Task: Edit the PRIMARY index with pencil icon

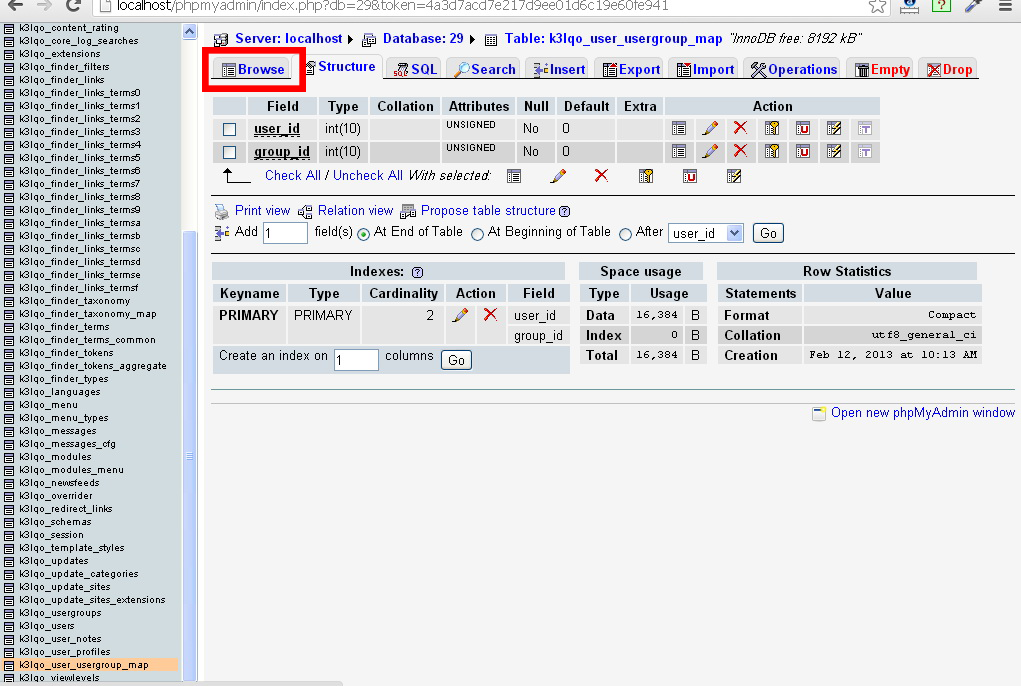Action: pyautogui.click(x=460, y=315)
